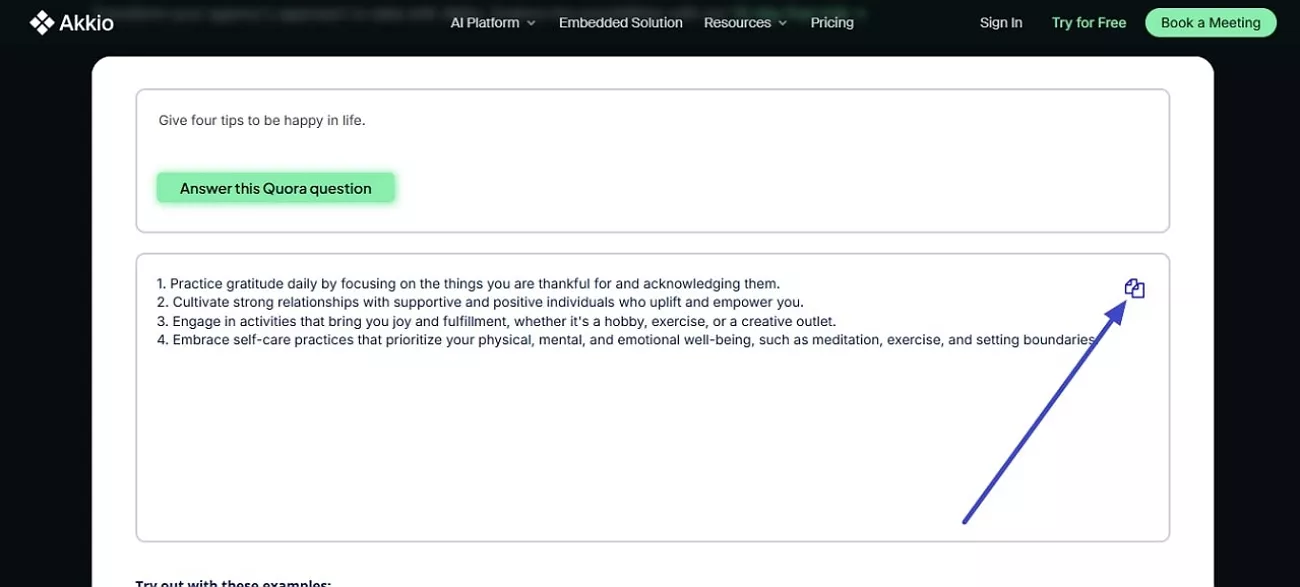Click the Akkio diamond logo icon
The width and height of the screenshot is (1300, 587).
point(42,22)
